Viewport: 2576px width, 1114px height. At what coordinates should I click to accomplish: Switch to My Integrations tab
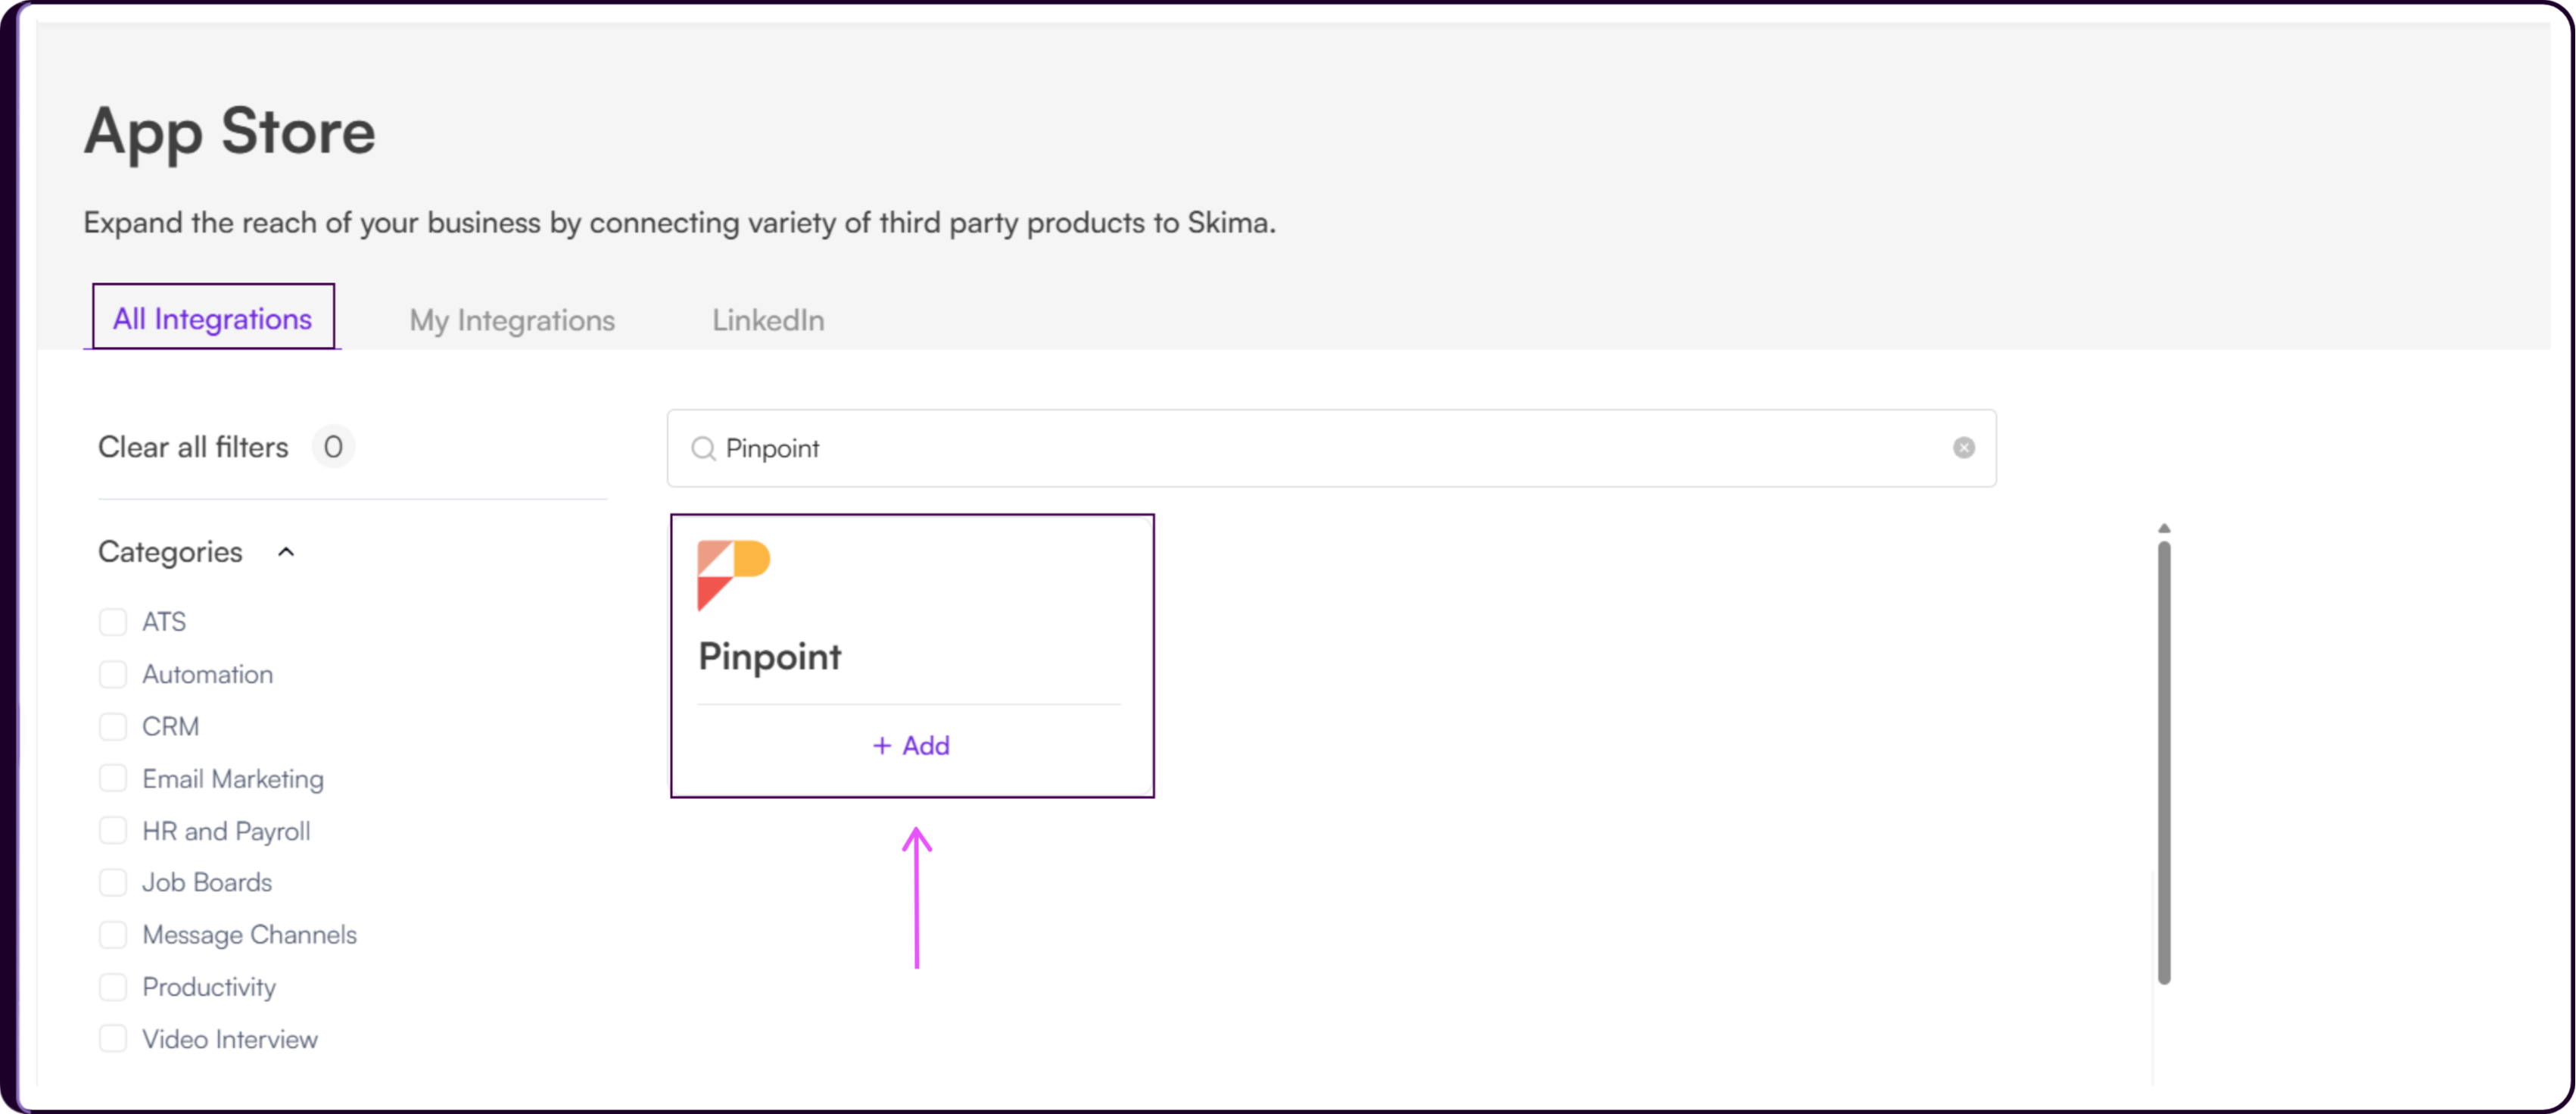tap(512, 320)
